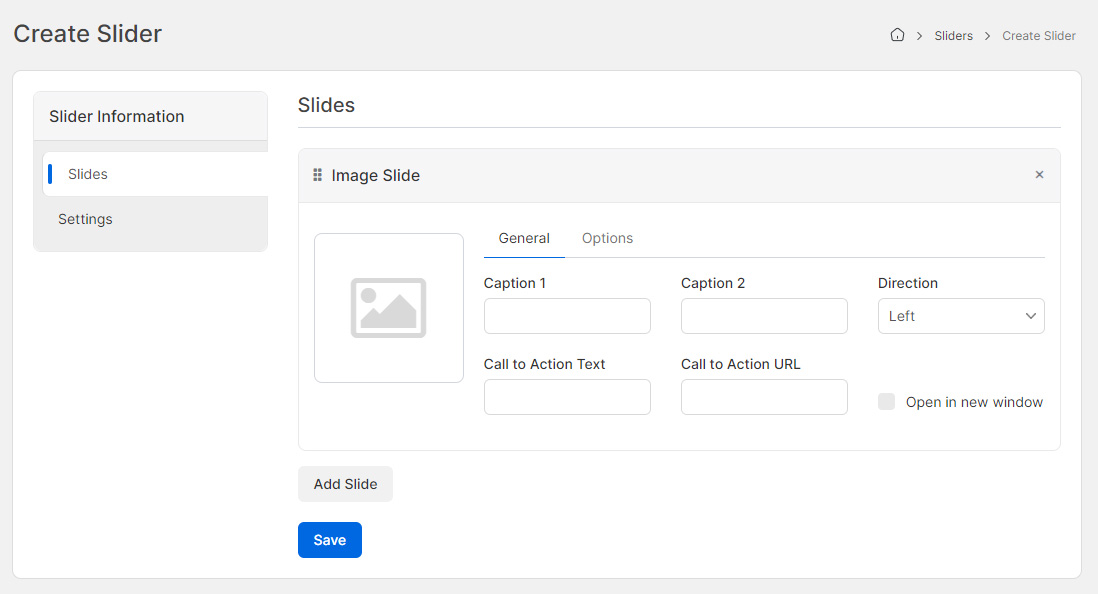
Task: Click into the Caption 2 field
Action: pyautogui.click(x=764, y=316)
